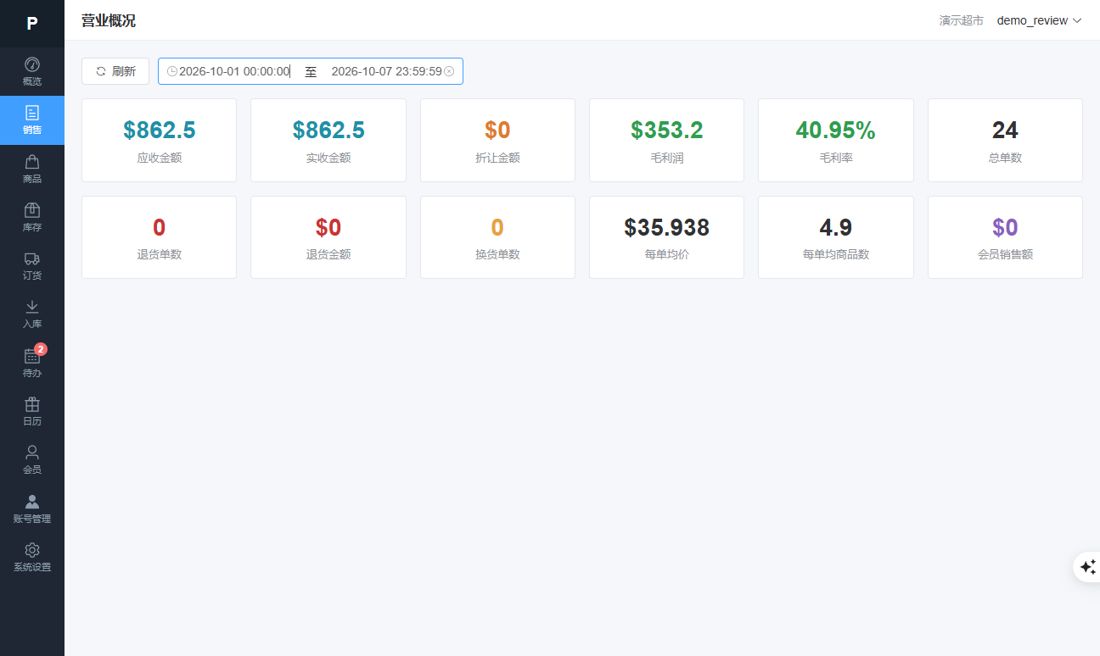
Task: Open 系统设置 system settings gear
Action: click(x=32, y=557)
